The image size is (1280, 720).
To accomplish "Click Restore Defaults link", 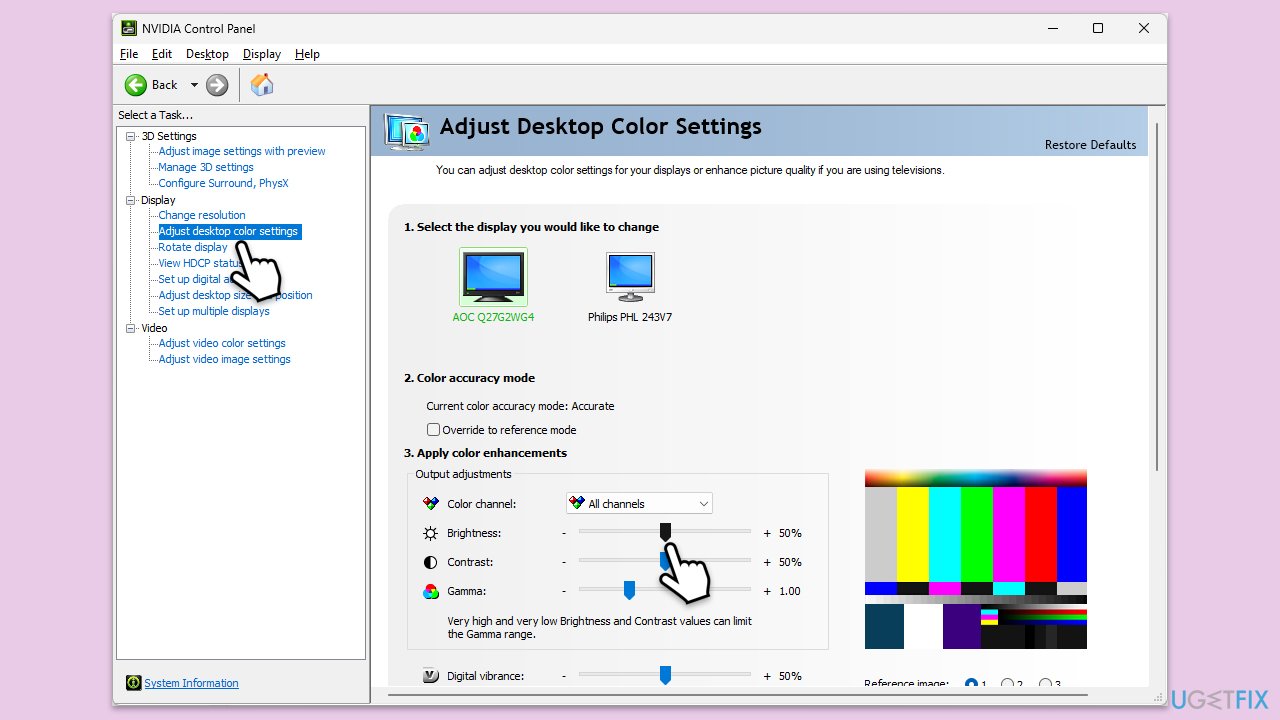I will 1090,145.
